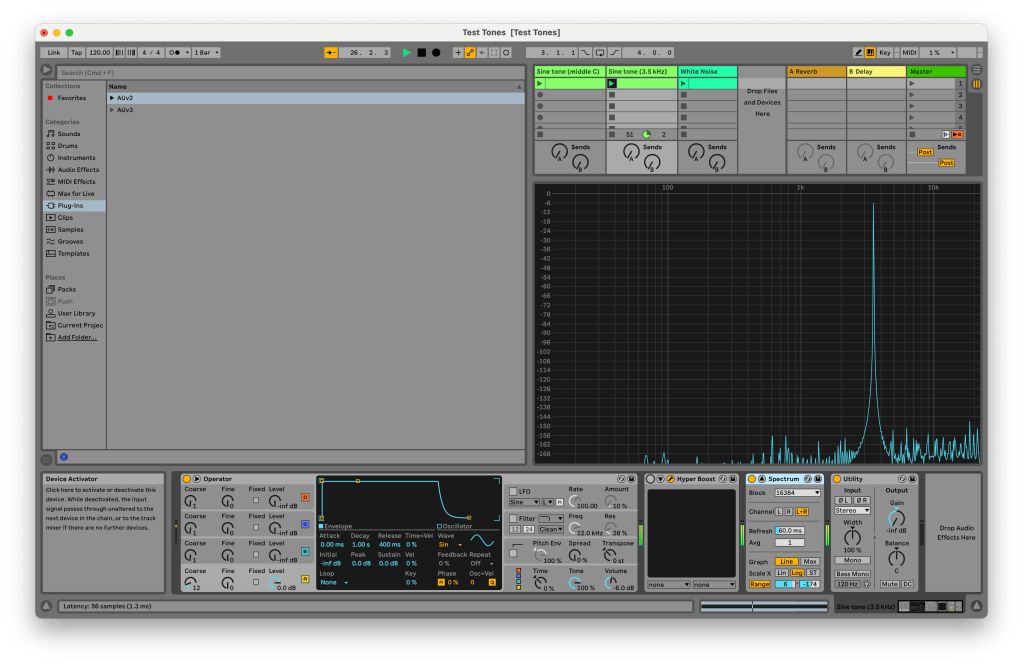Toggle the metronome button
This screenshot has height=665, width=1023.
(176, 52)
